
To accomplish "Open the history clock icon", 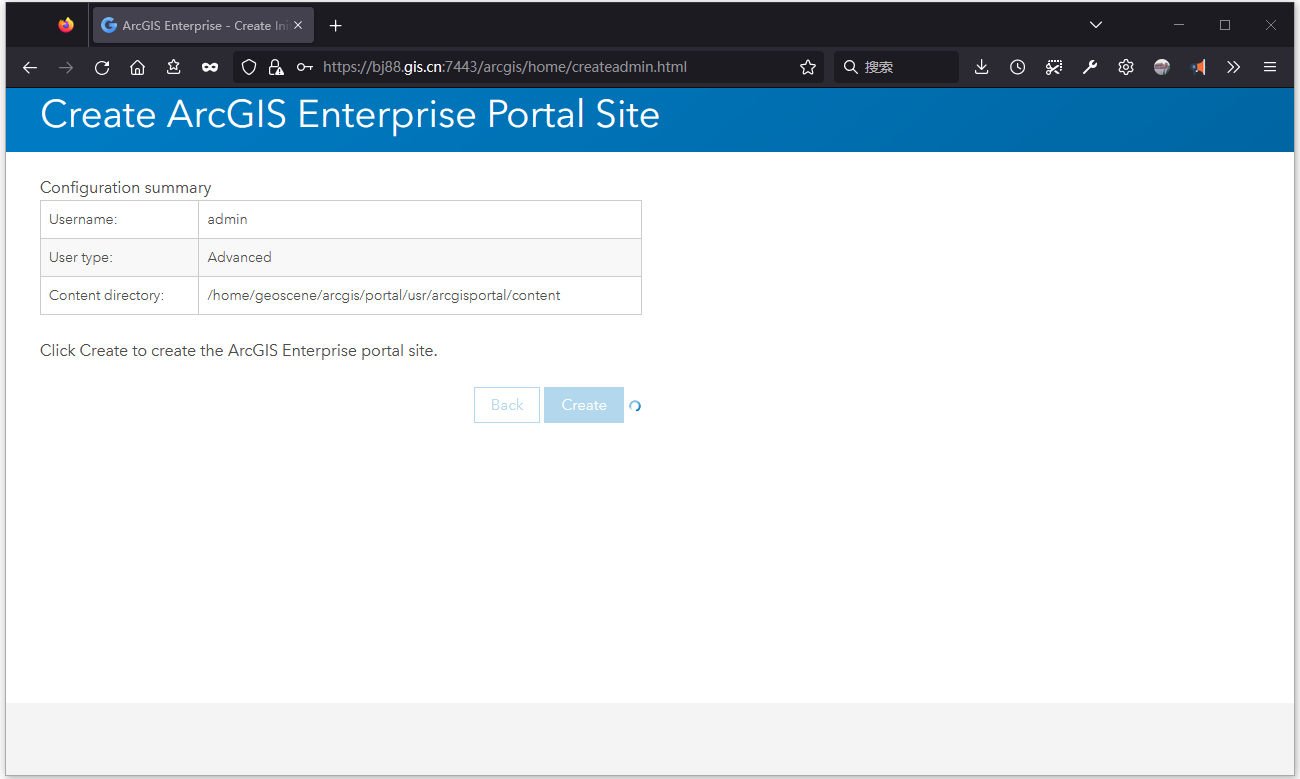I will [x=1018, y=67].
